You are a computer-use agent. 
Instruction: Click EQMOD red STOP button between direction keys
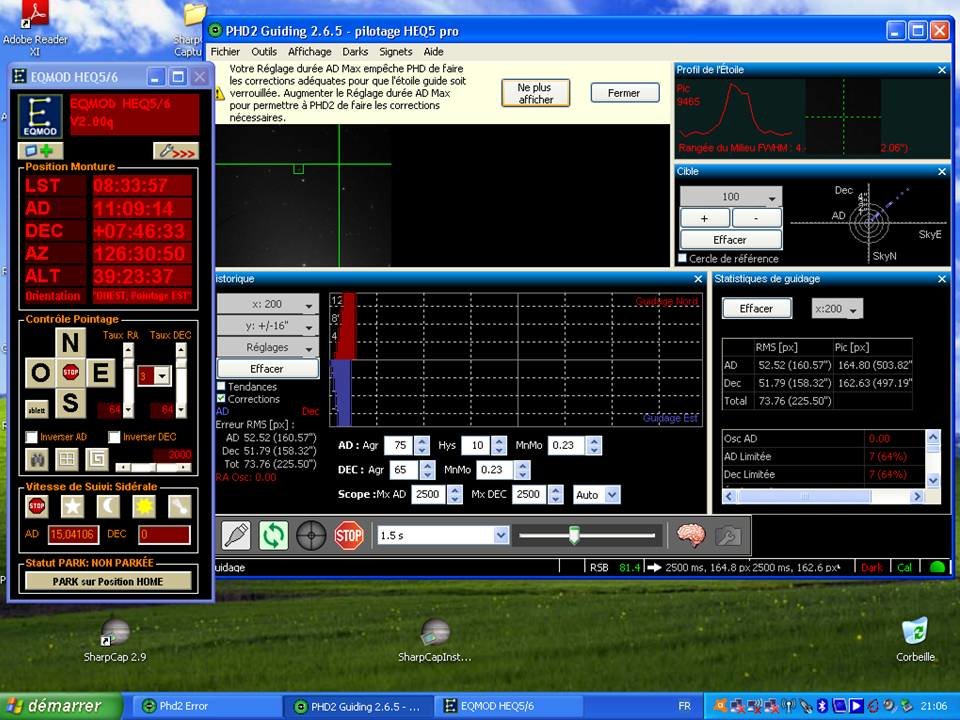pos(70,372)
